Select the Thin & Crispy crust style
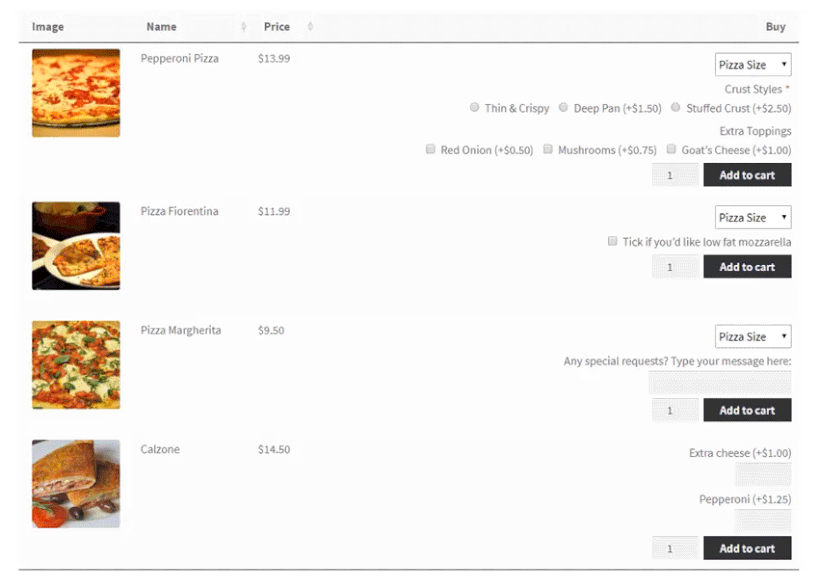This screenshot has height=588, width=819. pos(475,107)
